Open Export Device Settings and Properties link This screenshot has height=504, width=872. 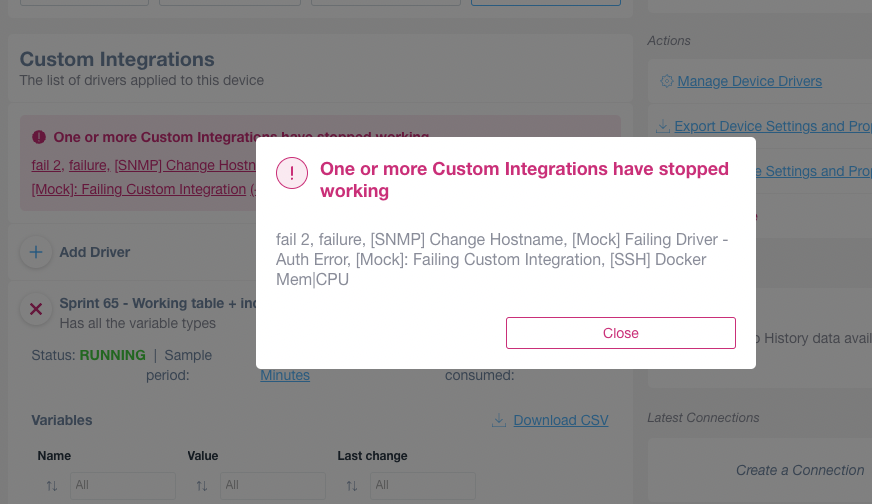773,126
